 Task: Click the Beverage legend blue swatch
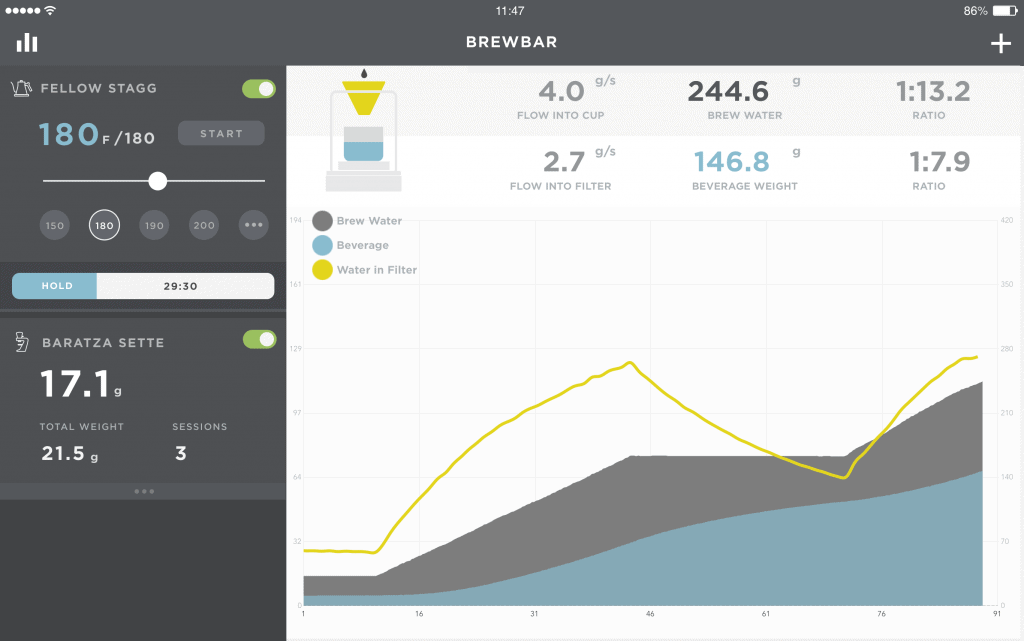point(323,245)
